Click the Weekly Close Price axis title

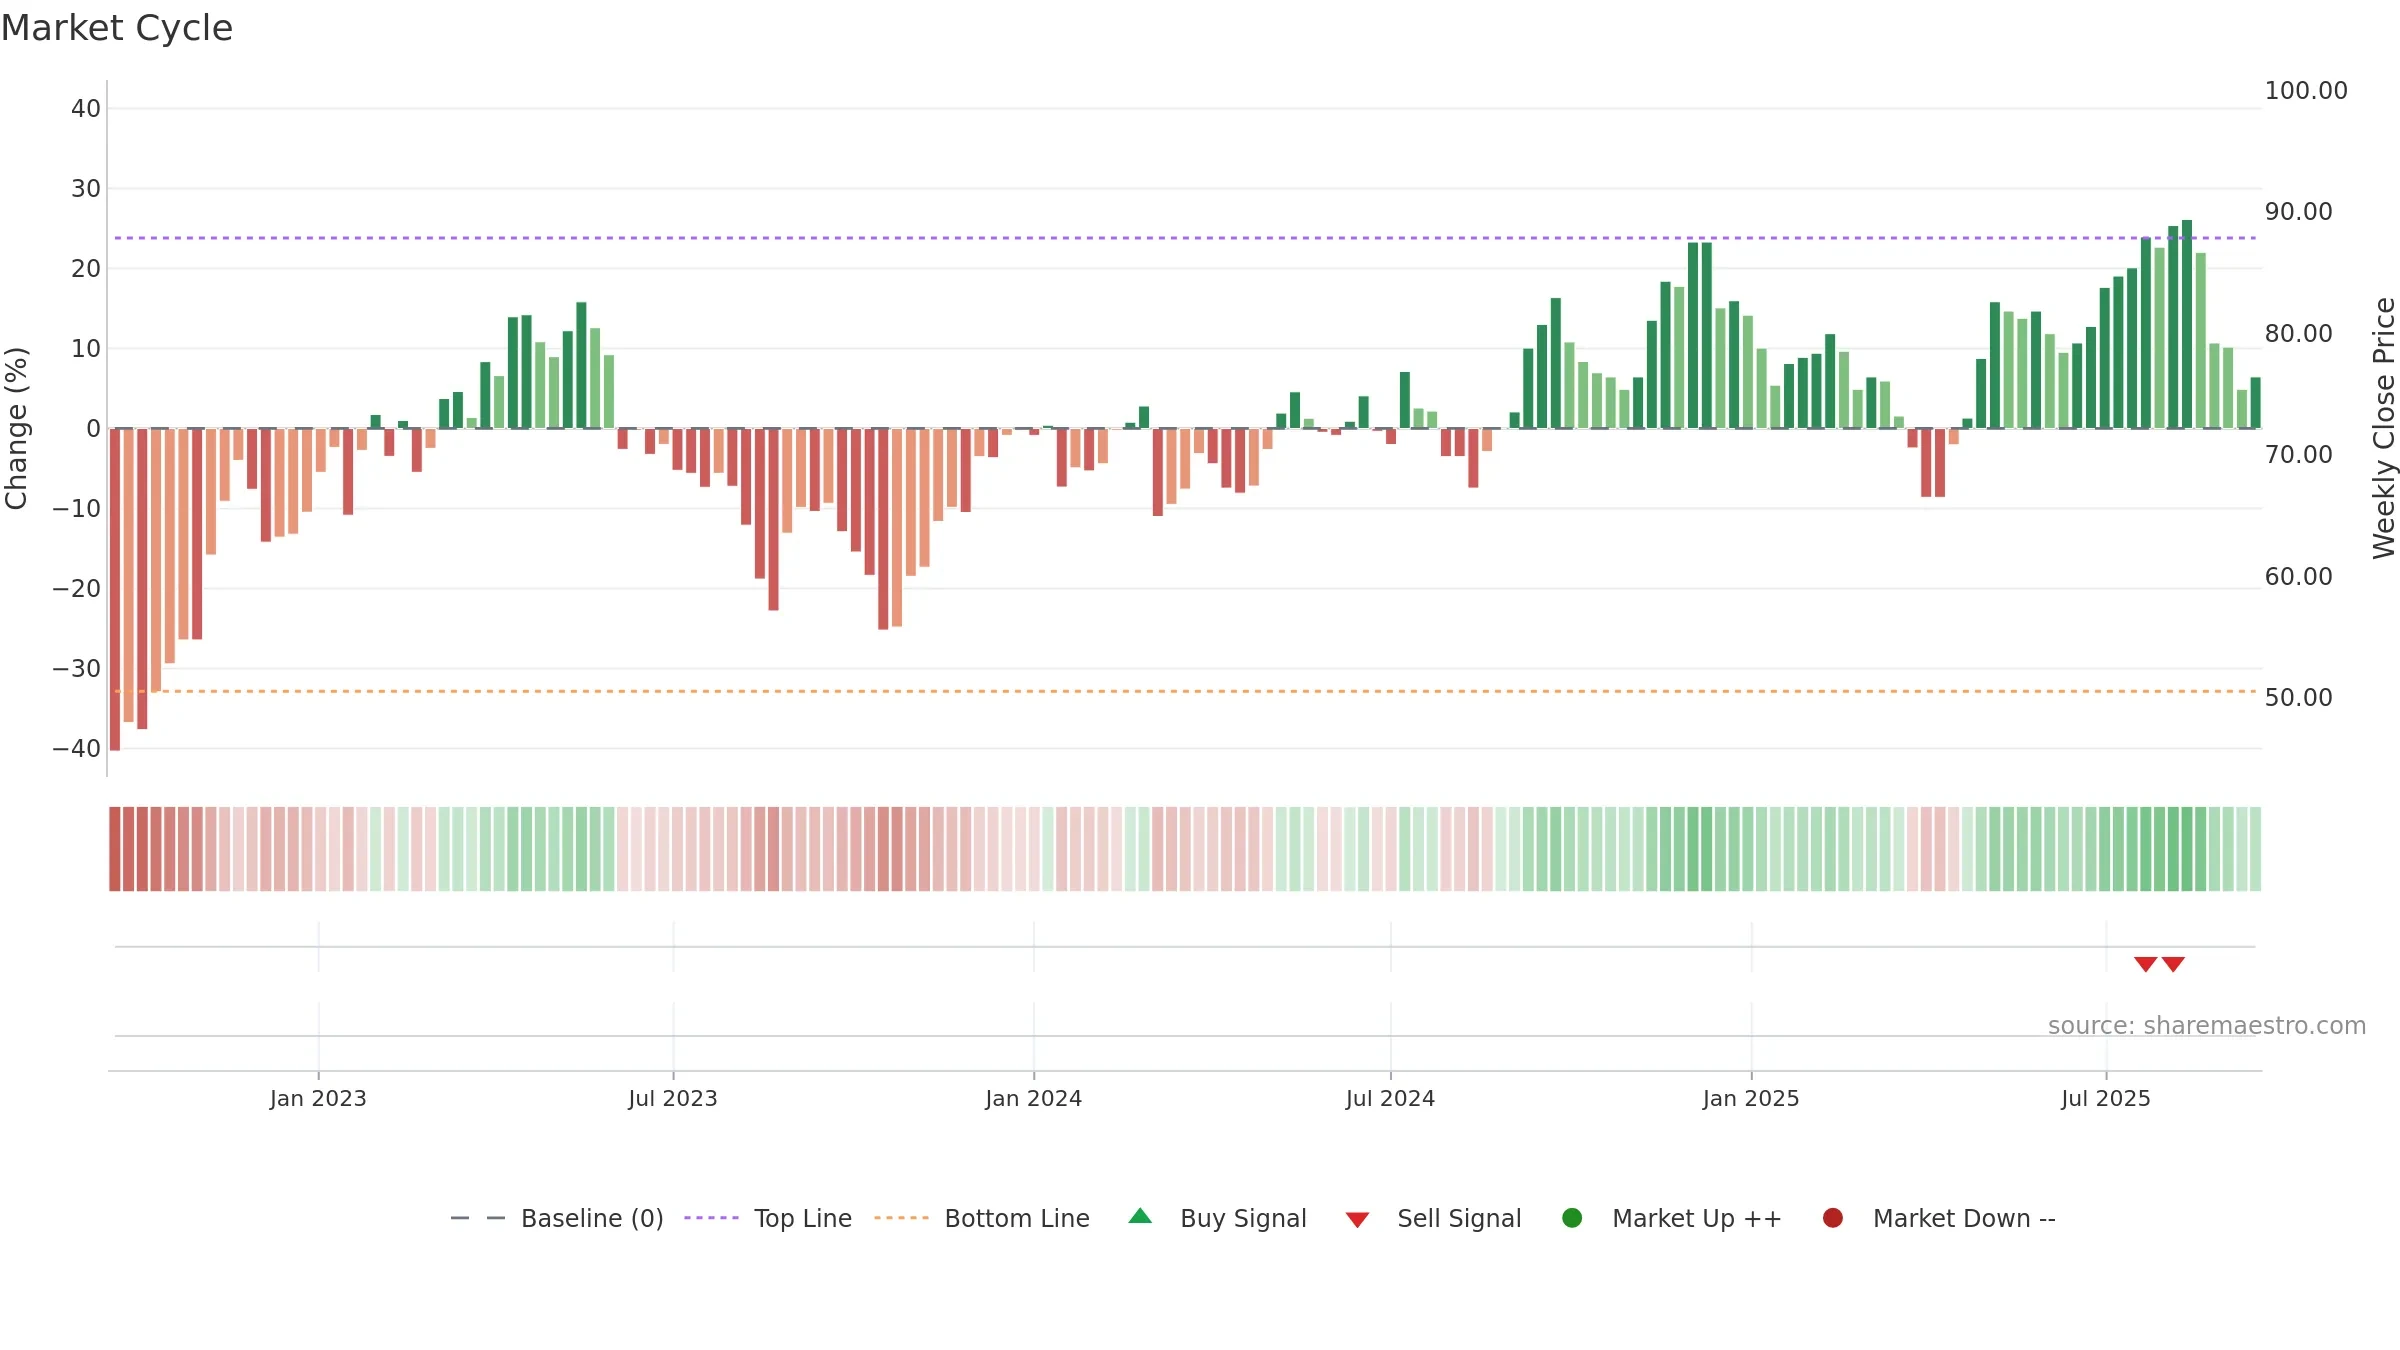[2384, 428]
